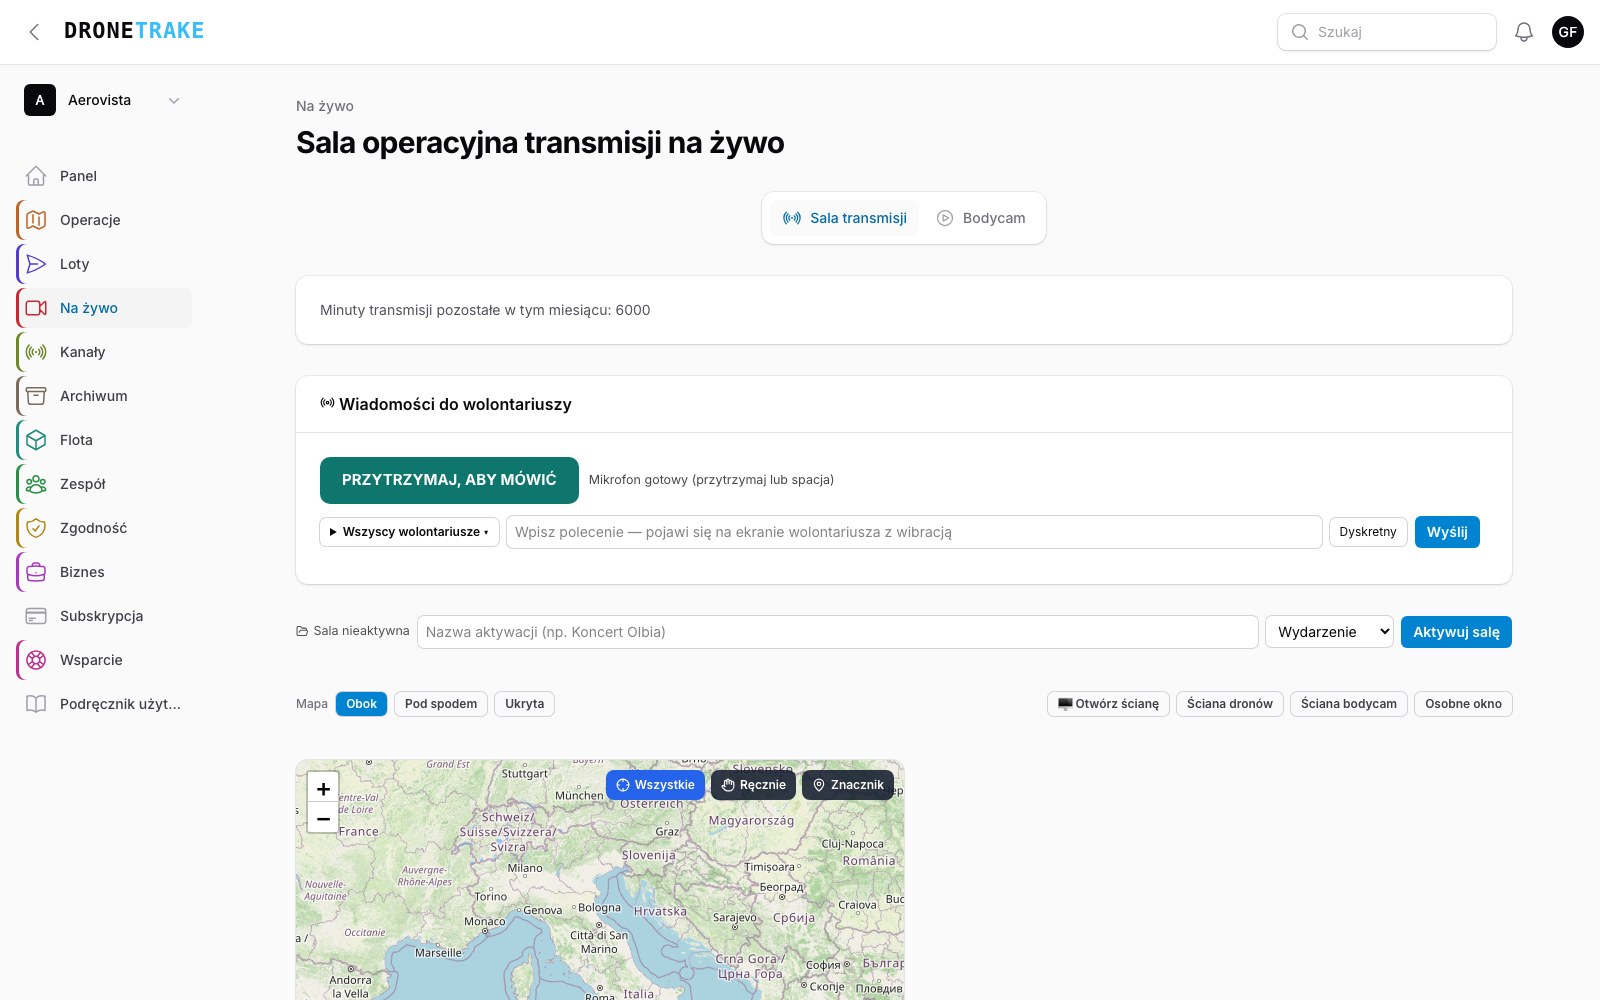Image resolution: width=1600 pixels, height=1000 pixels.
Task: Enable Ręcznie map mode
Action: click(753, 785)
